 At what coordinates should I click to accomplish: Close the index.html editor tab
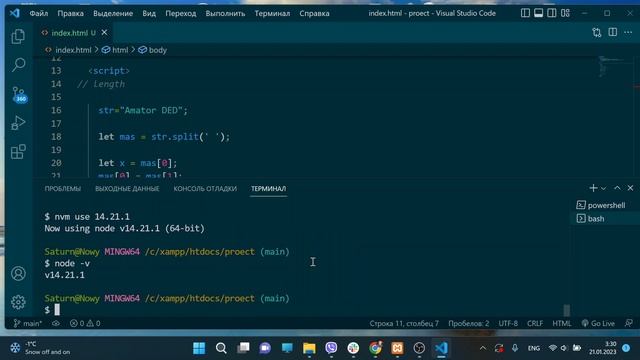point(104,32)
